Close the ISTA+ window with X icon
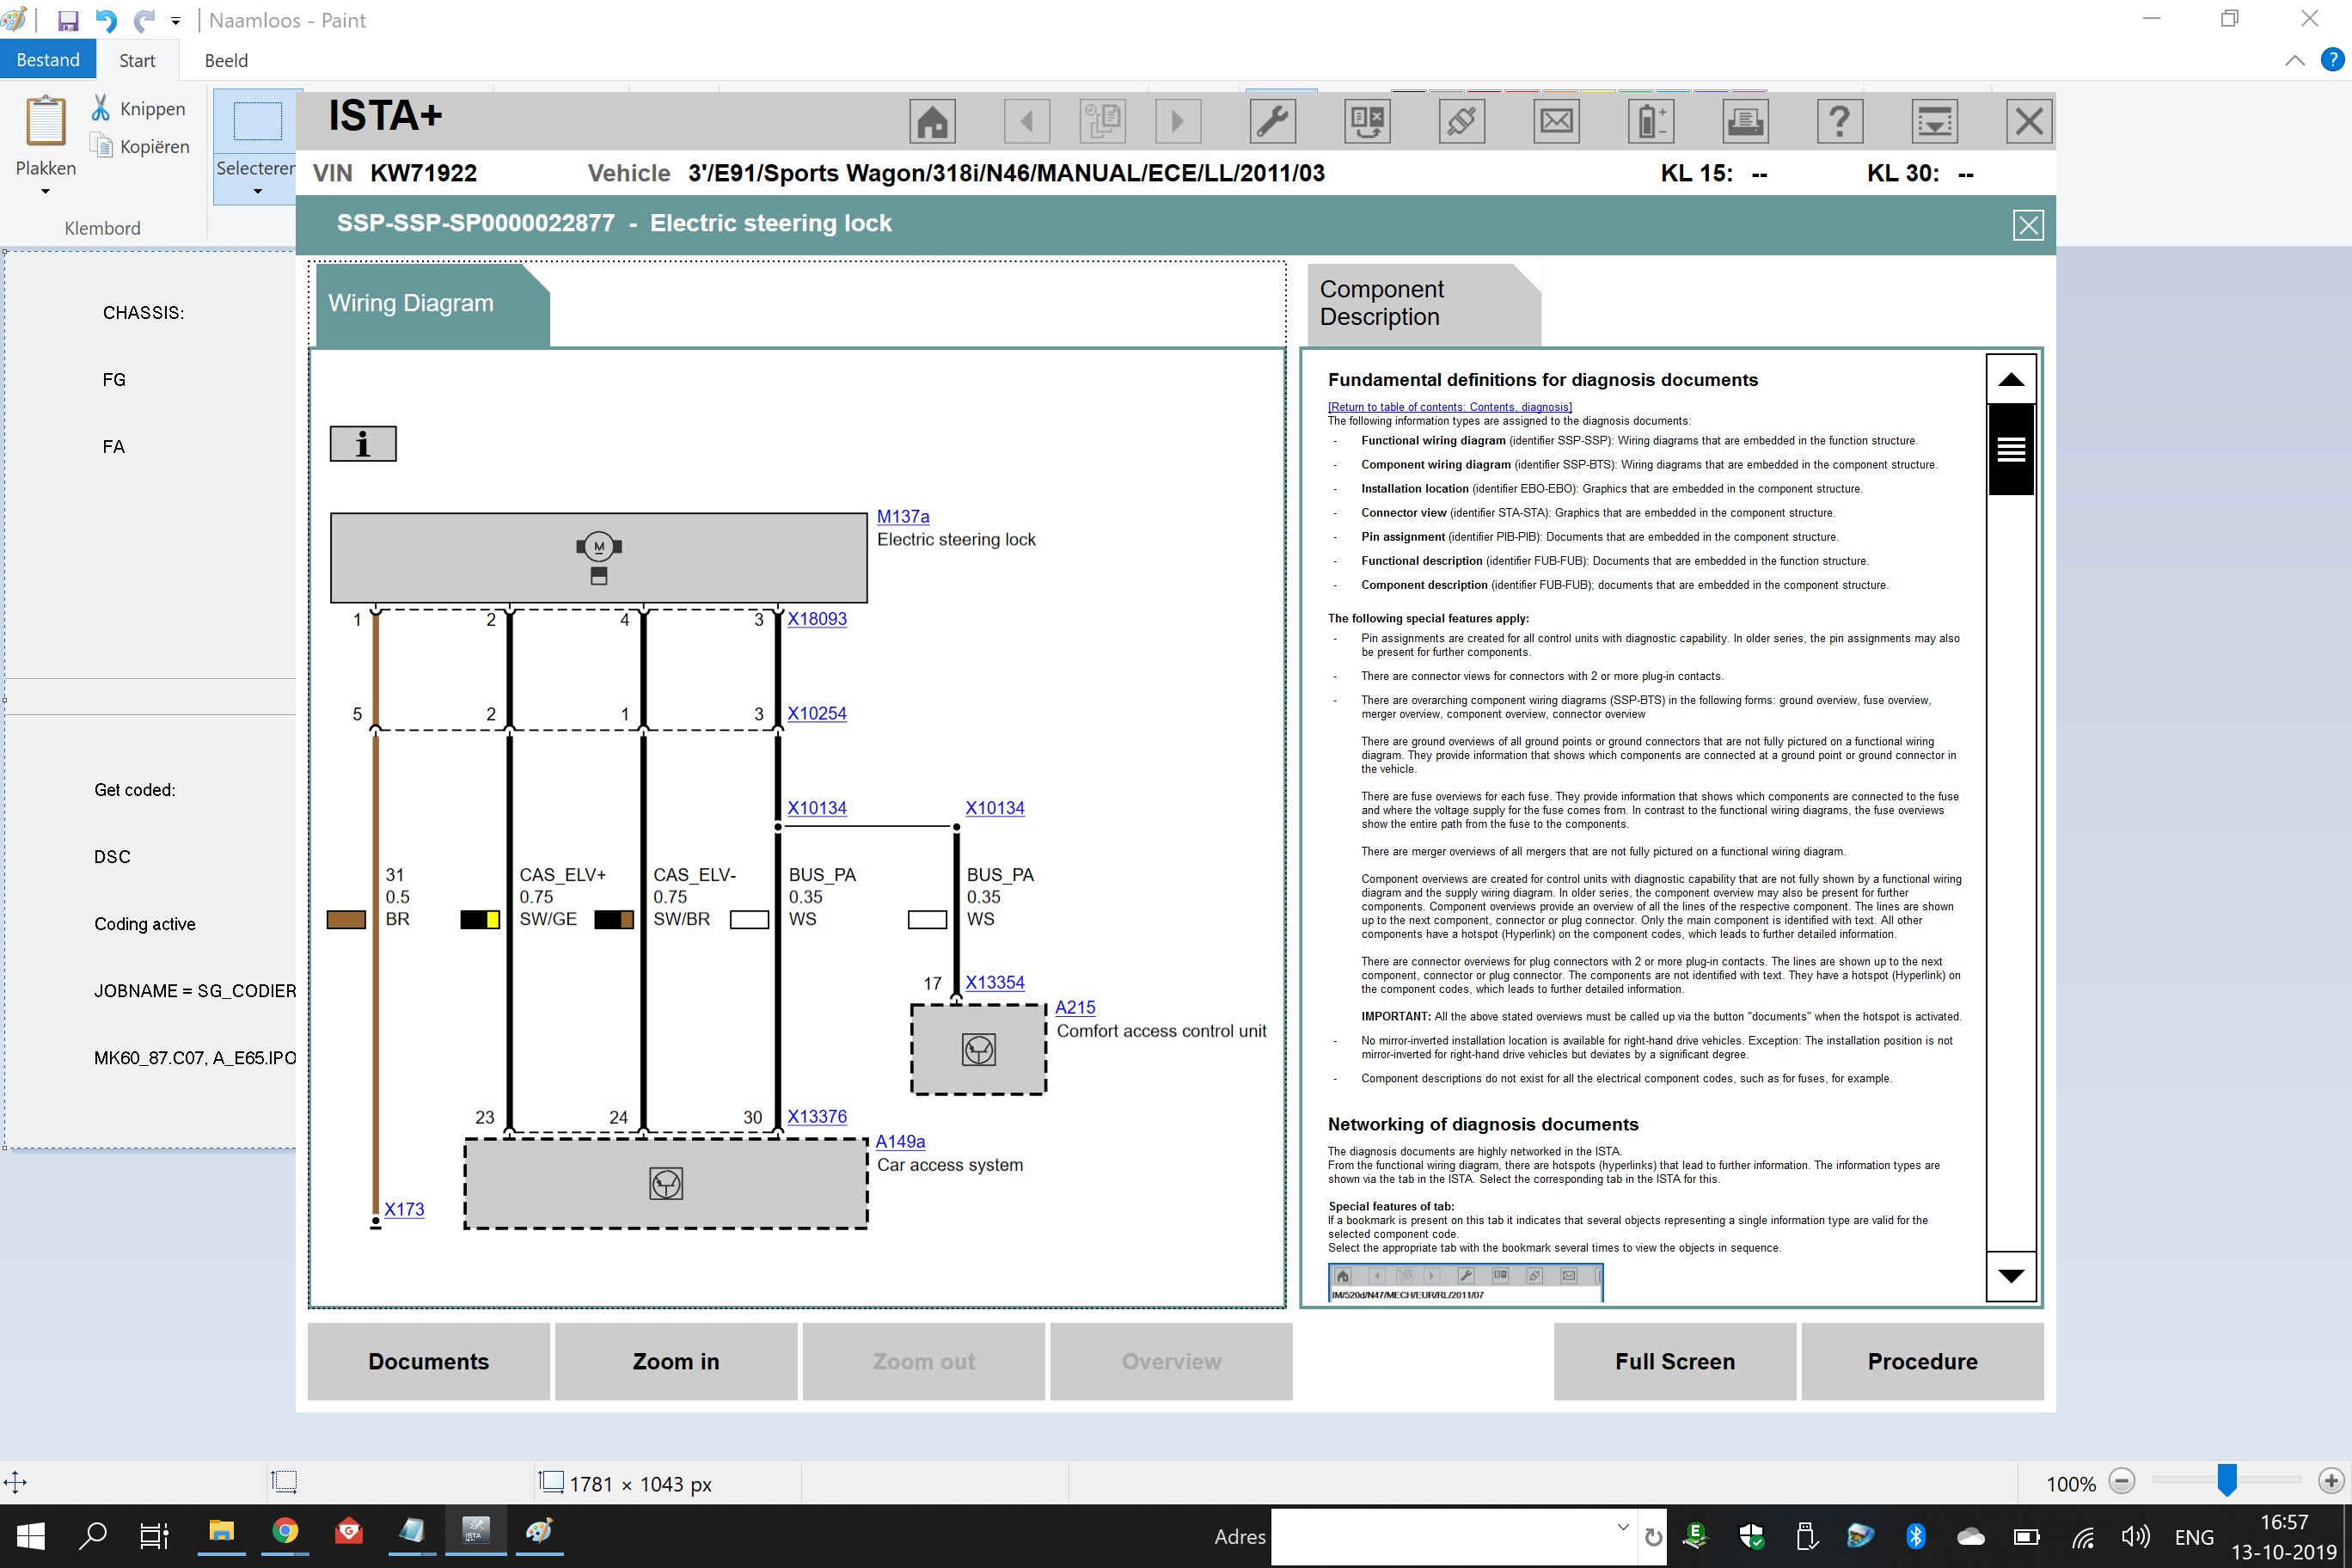This screenshot has height=1568, width=2352. tap(2029, 122)
